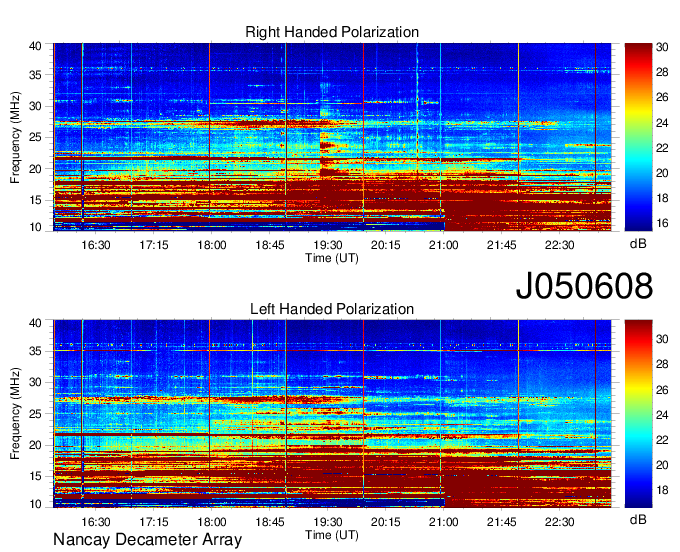Click the upper spectrogram colorbar
Viewport: 680px width, 552px height.
[638, 137]
